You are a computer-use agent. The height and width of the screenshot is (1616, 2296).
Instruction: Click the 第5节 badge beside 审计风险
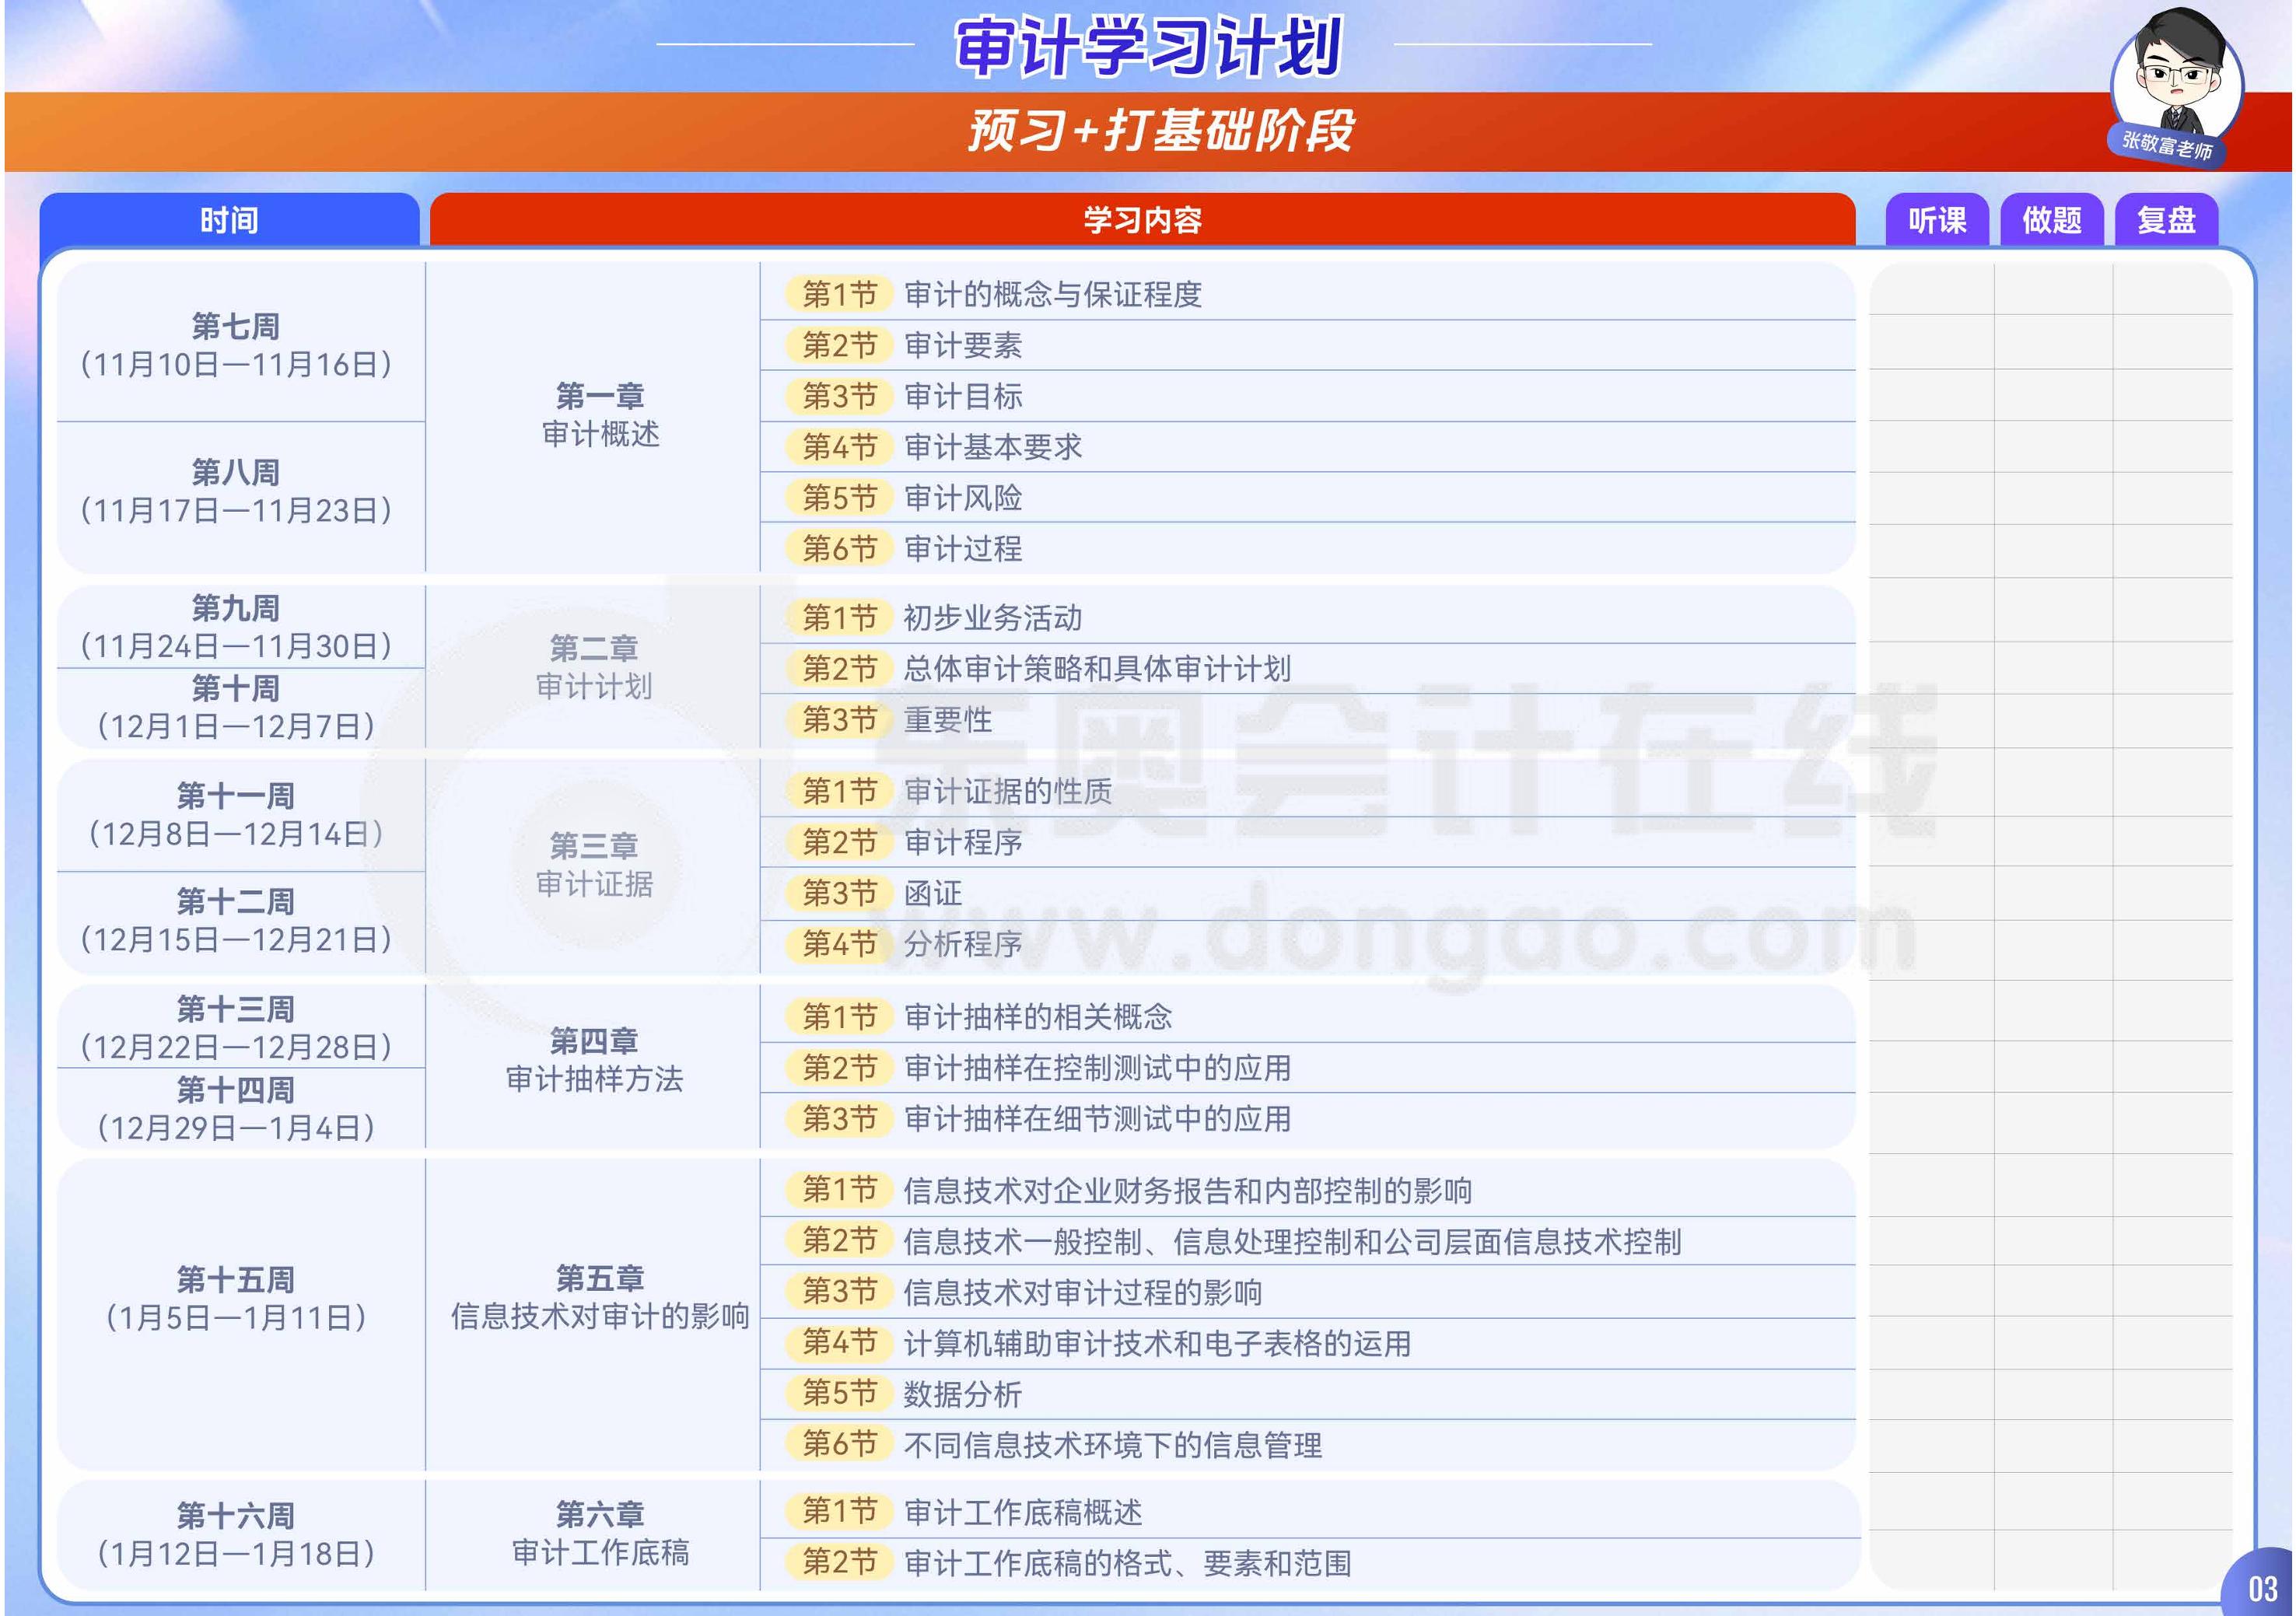(x=839, y=497)
